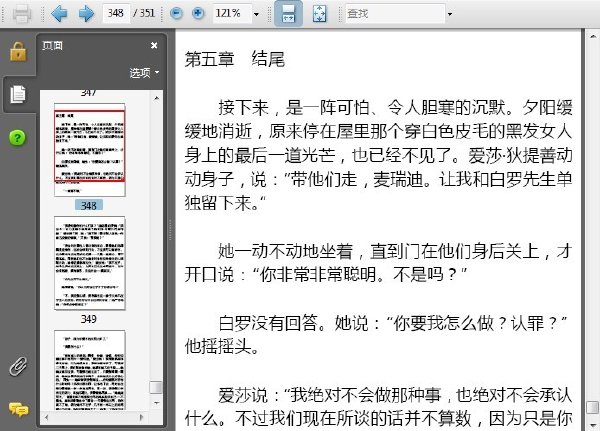Open the comments panel speech bubble icon
This screenshot has width=600, height=431.
(x=18, y=410)
